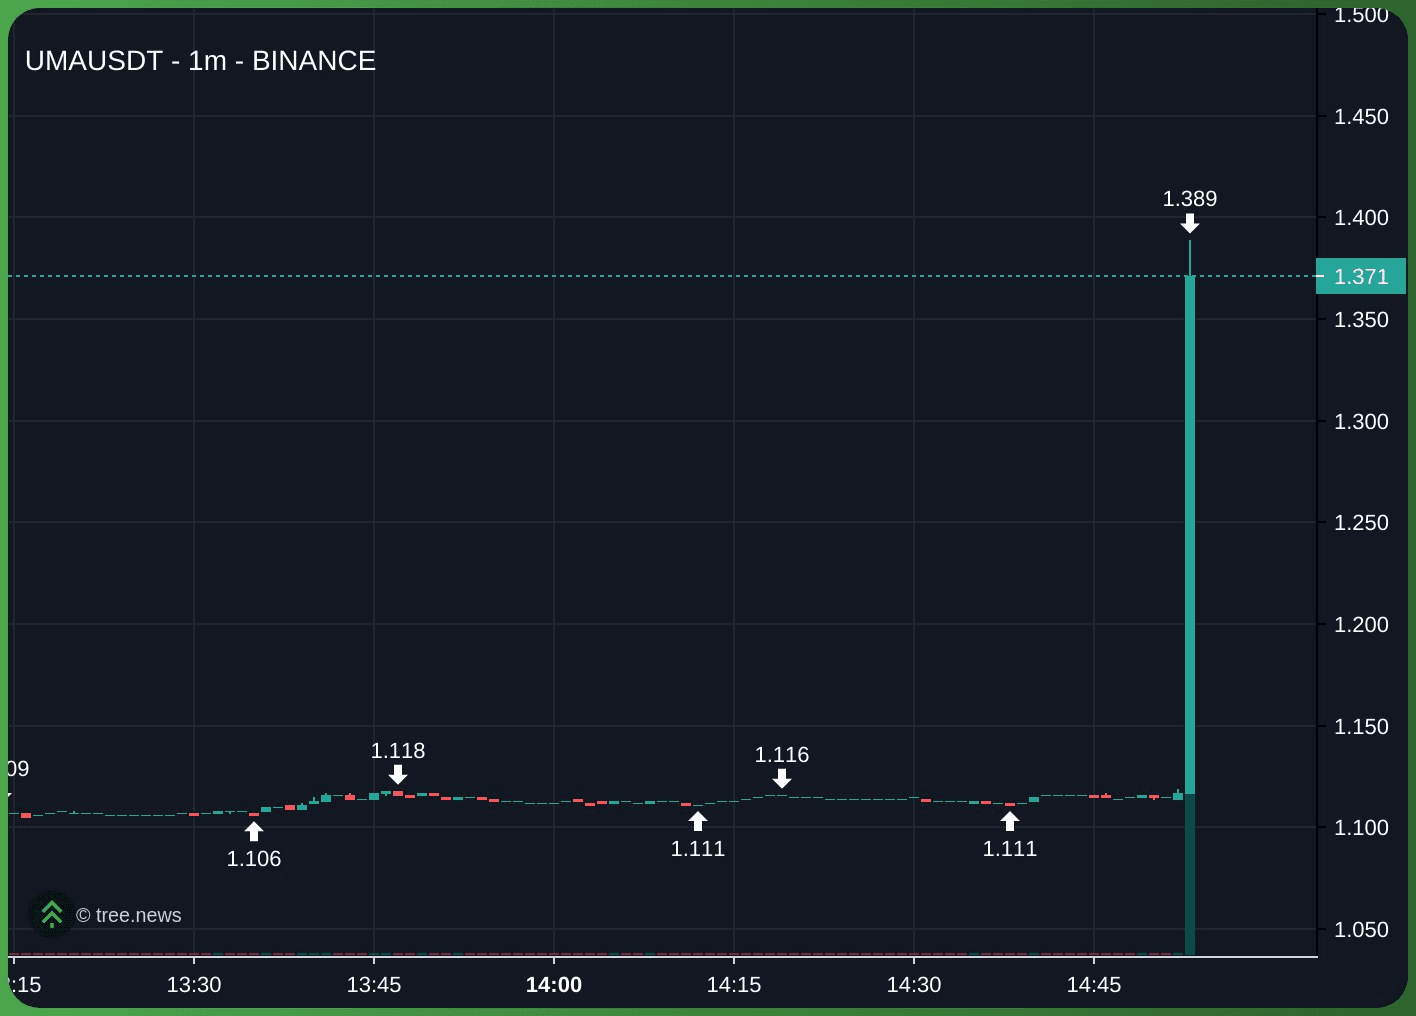Click the © tree.news attribution text

pyautogui.click(x=129, y=915)
